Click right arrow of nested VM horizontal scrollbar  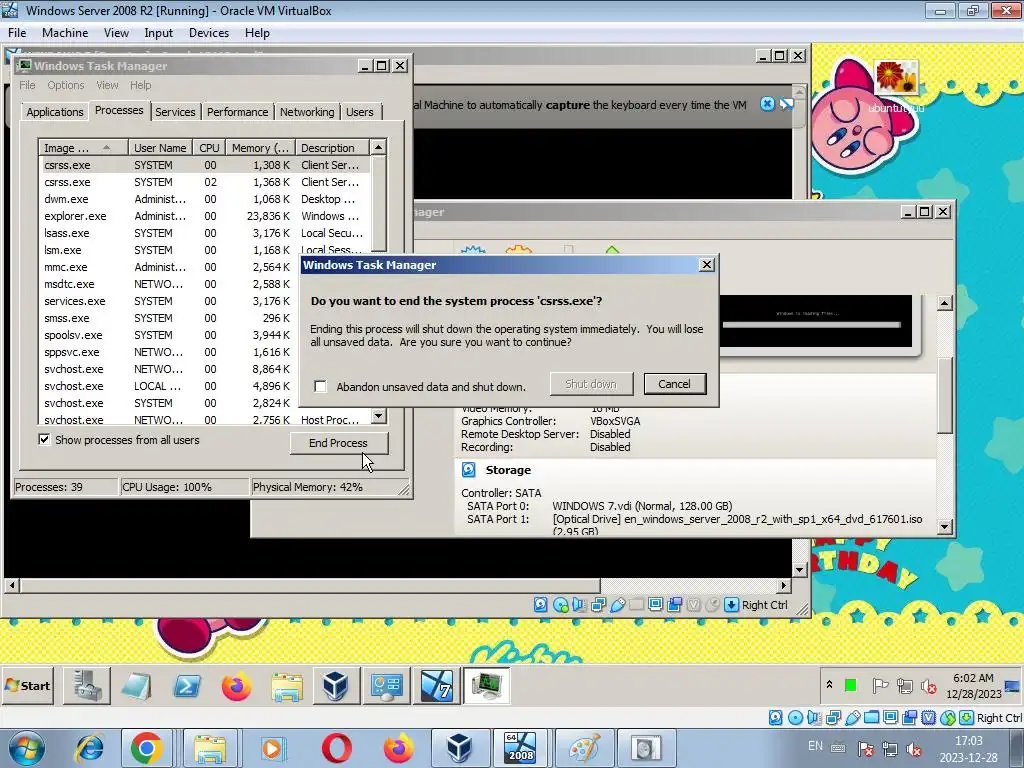pos(784,585)
